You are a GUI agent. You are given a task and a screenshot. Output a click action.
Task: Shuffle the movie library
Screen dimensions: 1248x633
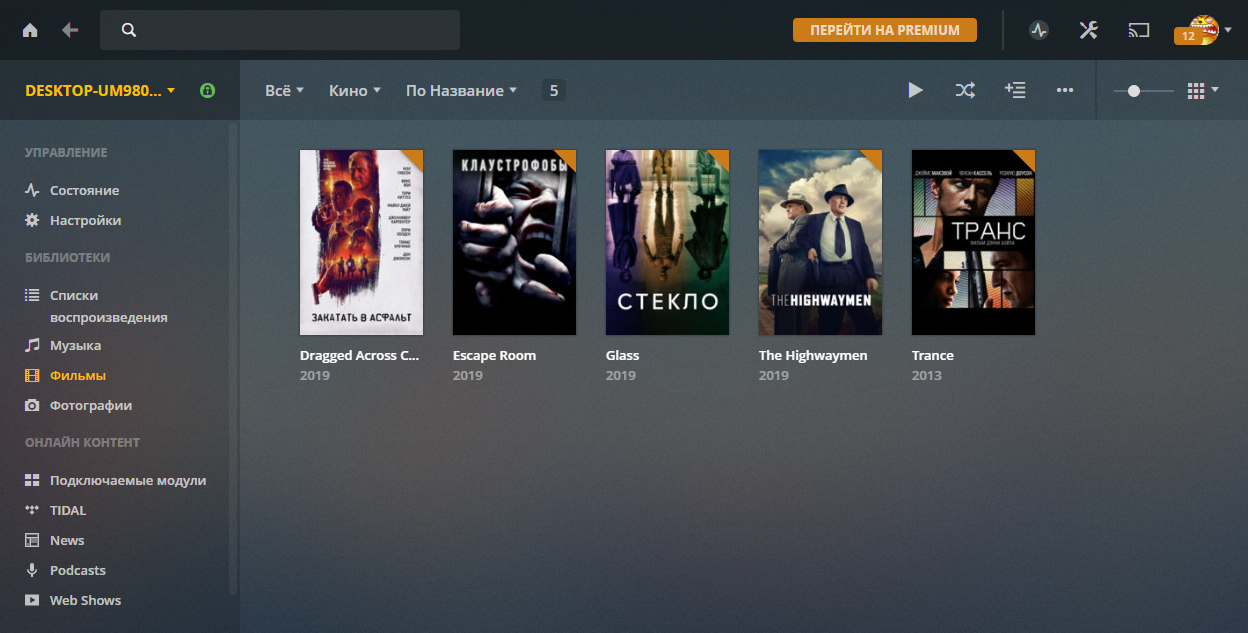[965, 90]
